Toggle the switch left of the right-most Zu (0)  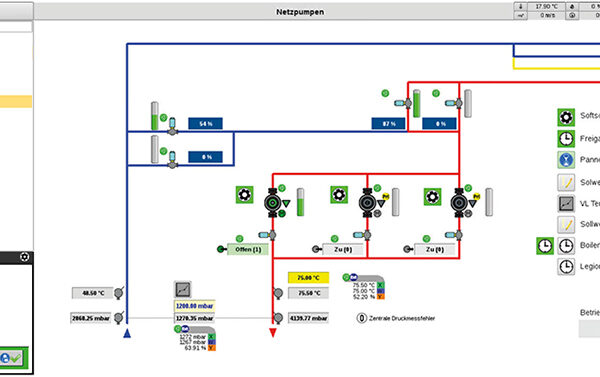pyautogui.click(x=408, y=249)
